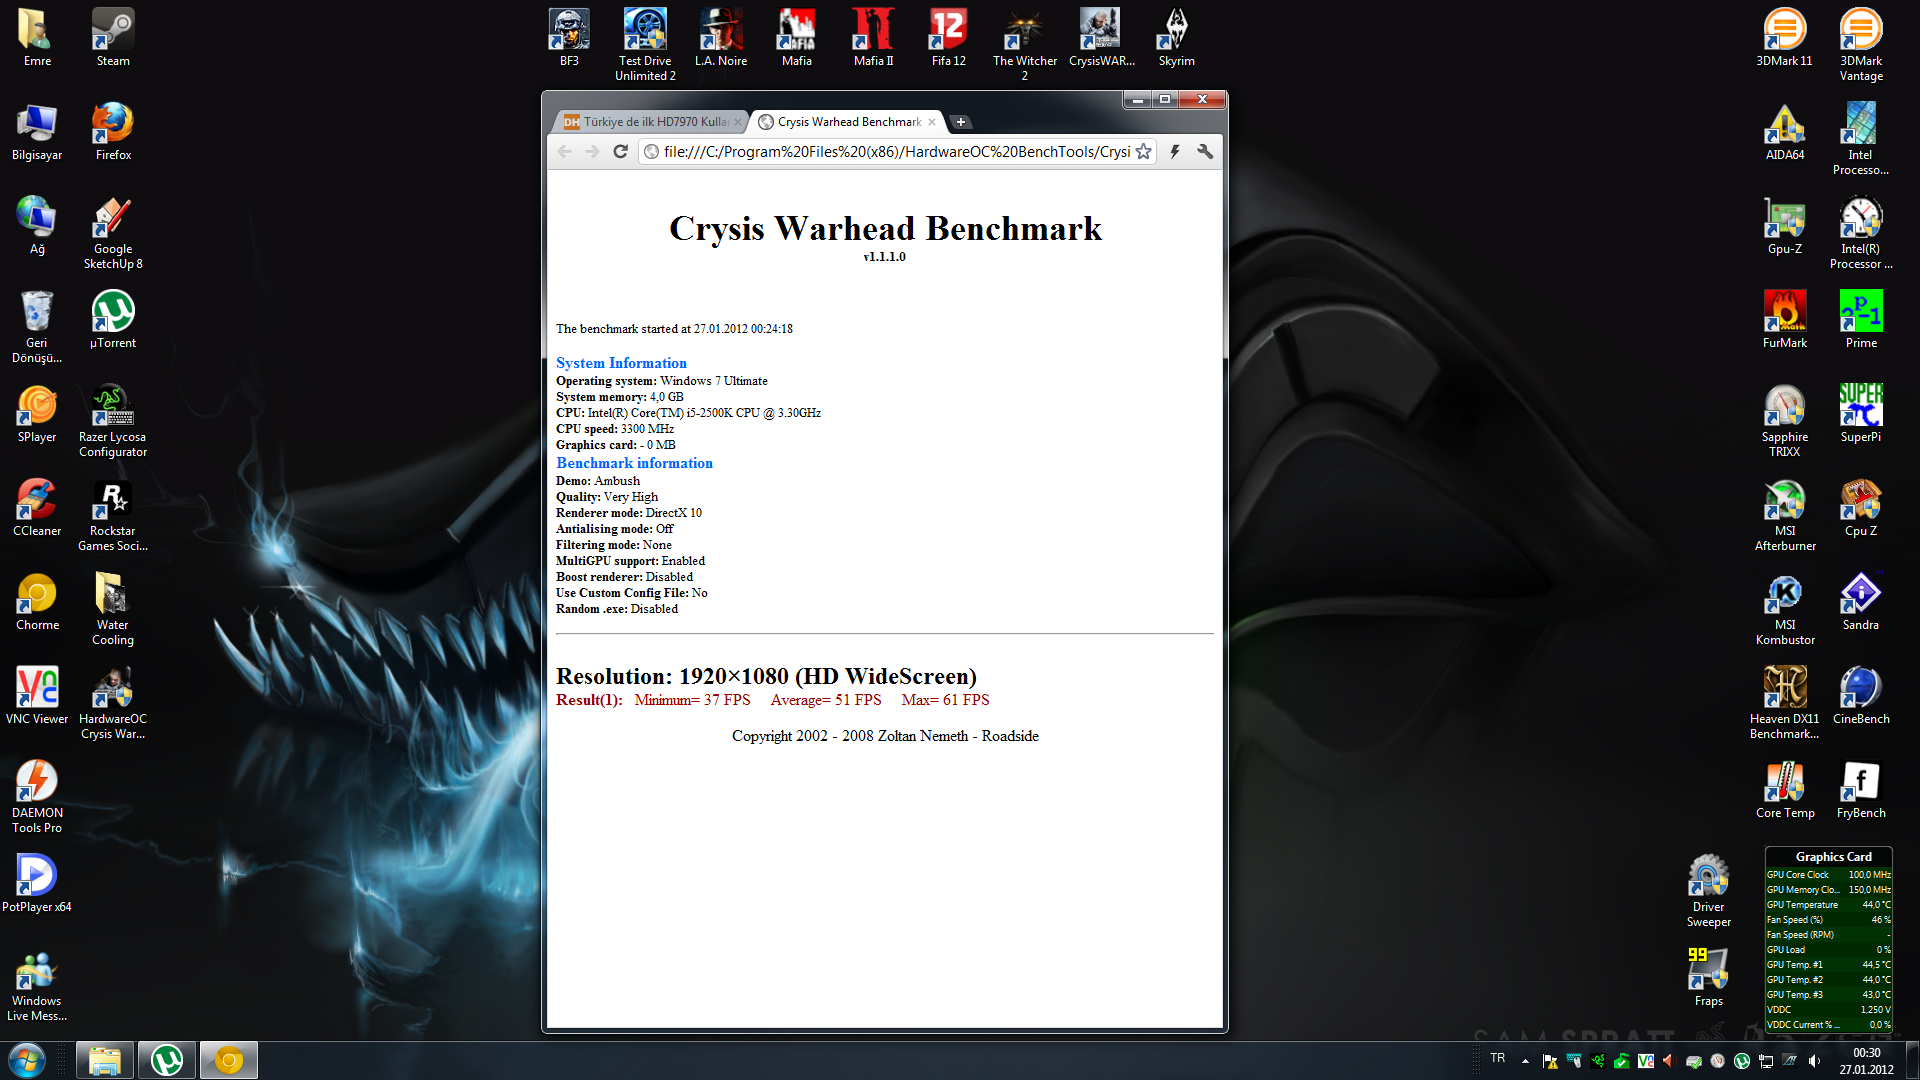Go back to the previous page

coord(565,152)
